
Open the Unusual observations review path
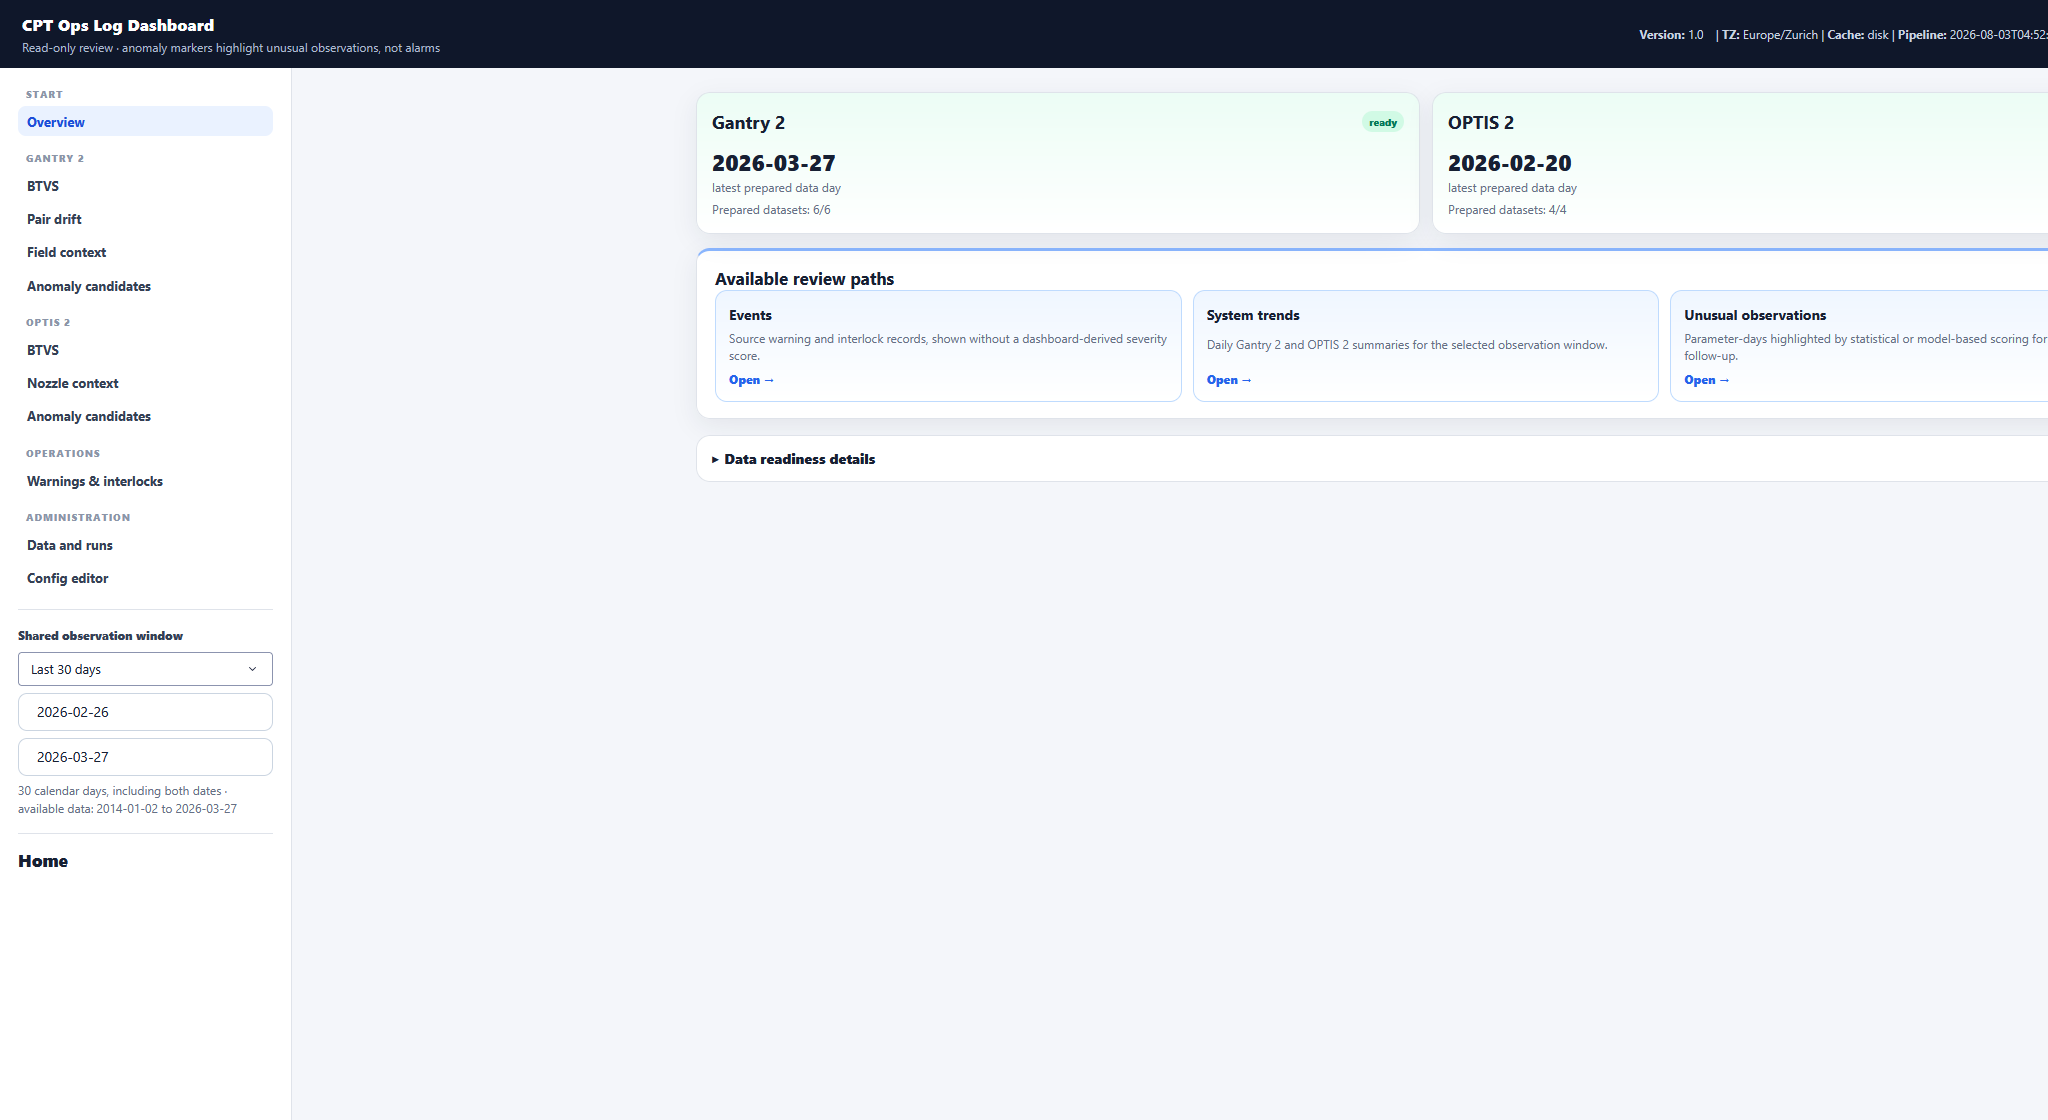pos(1706,380)
